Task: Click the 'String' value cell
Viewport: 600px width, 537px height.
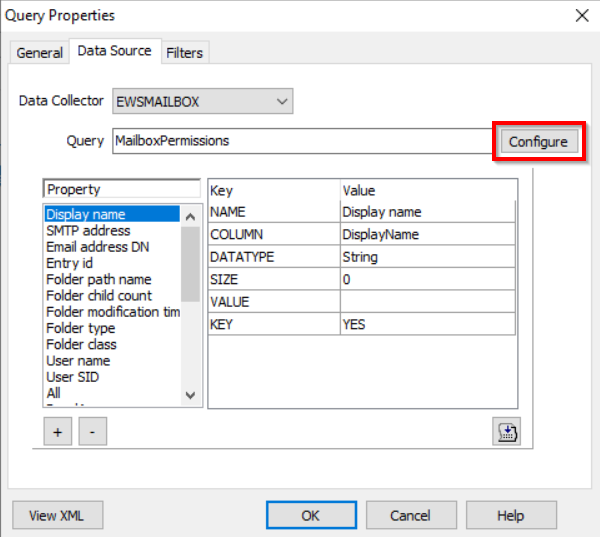Action: [x=427, y=257]
